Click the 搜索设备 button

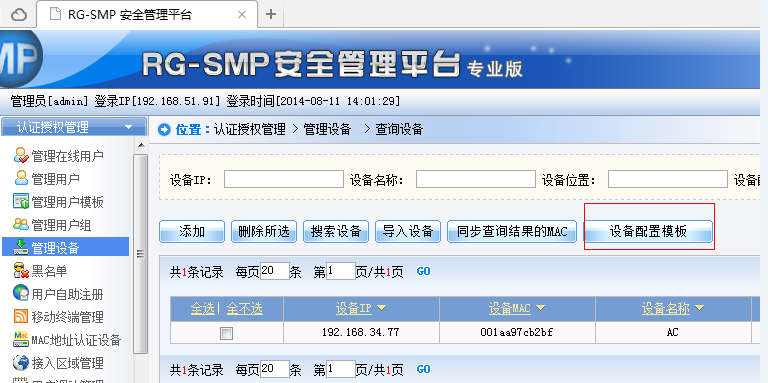[336, 231]
